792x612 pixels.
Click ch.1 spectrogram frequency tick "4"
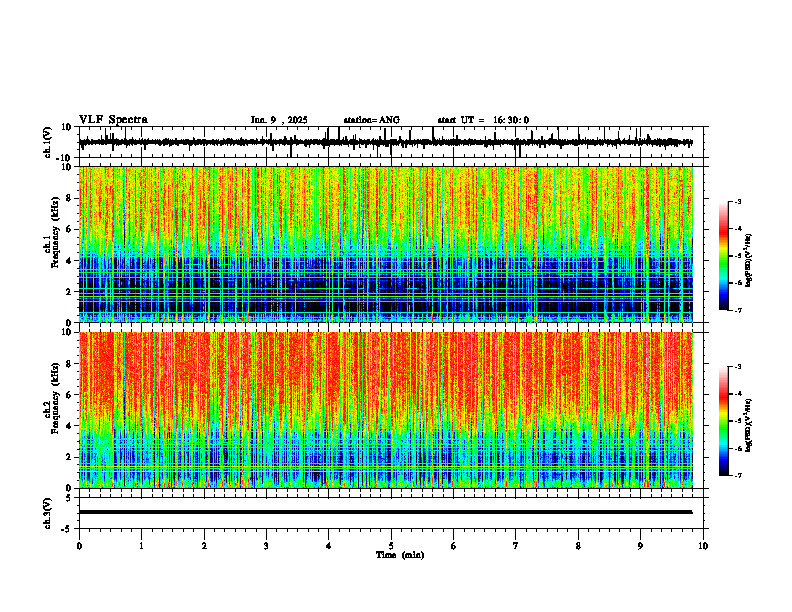click(69, 261)
